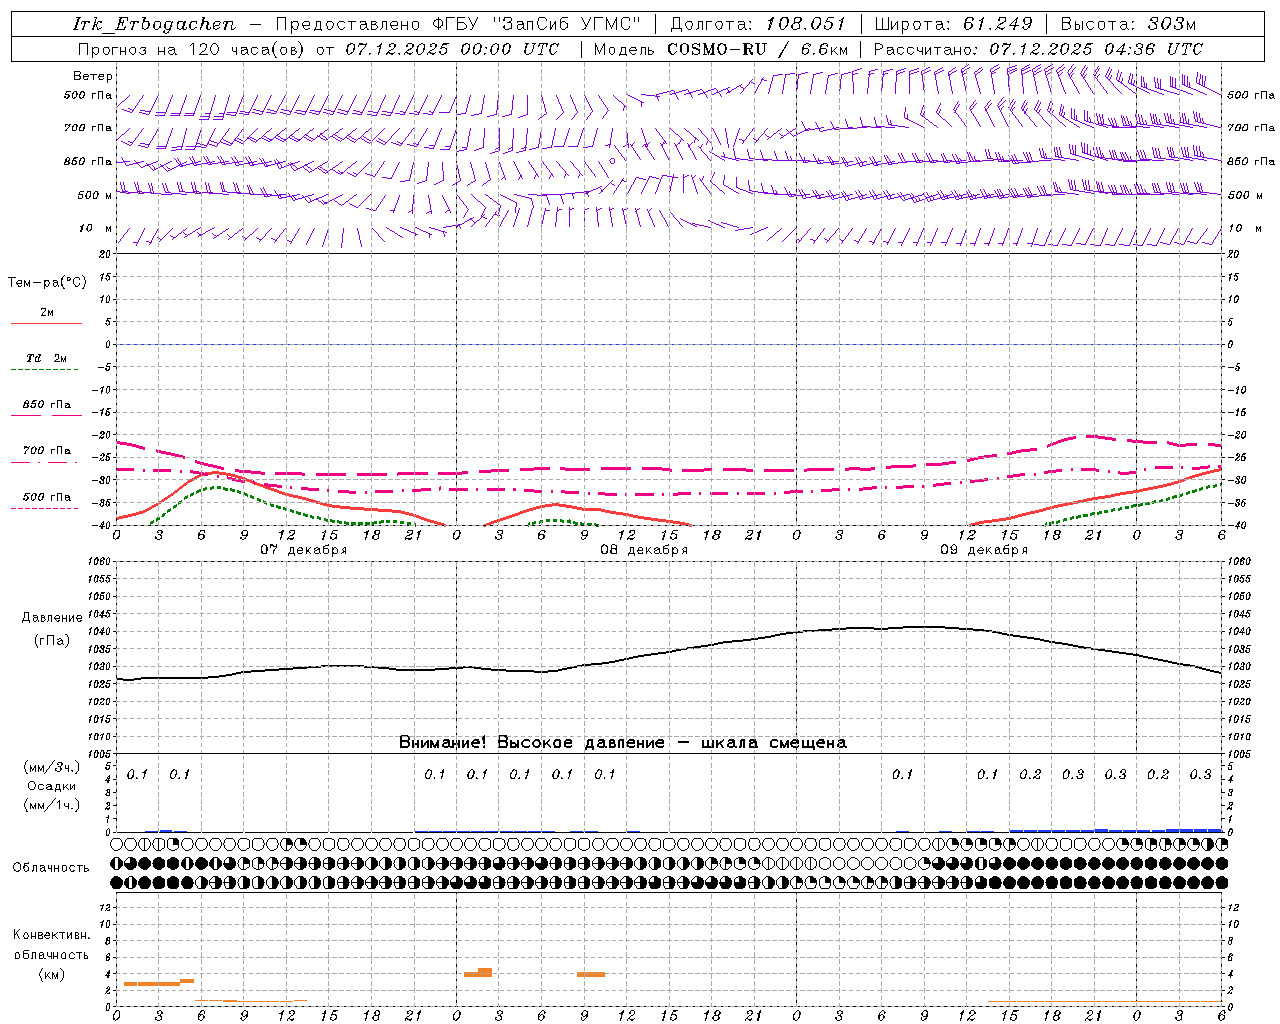This screenshot has width=1280, height=1024.
Task: Click the date label "09 декабря"
Action: click(984, 550)
